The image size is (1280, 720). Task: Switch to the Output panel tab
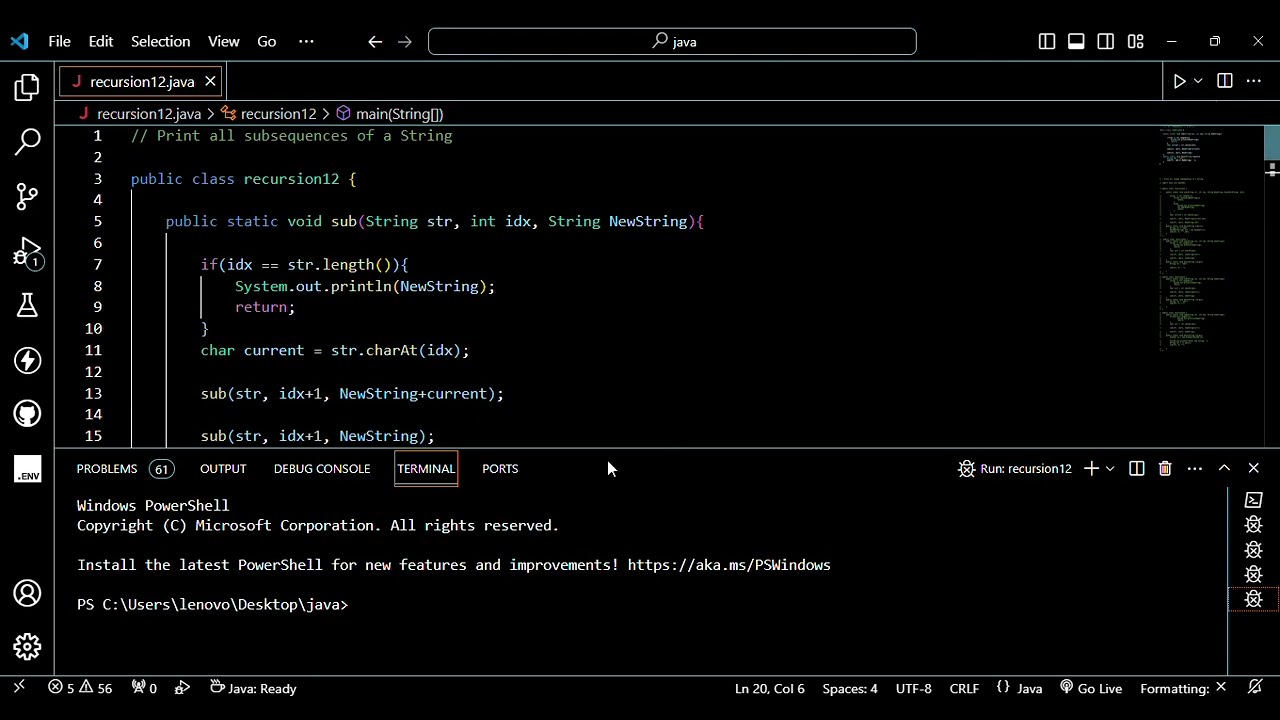(x=223, y=468)
